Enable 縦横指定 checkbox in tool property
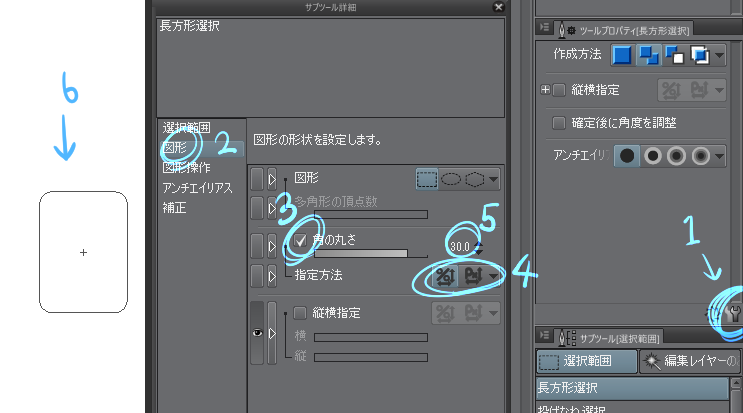 [559, 90]
